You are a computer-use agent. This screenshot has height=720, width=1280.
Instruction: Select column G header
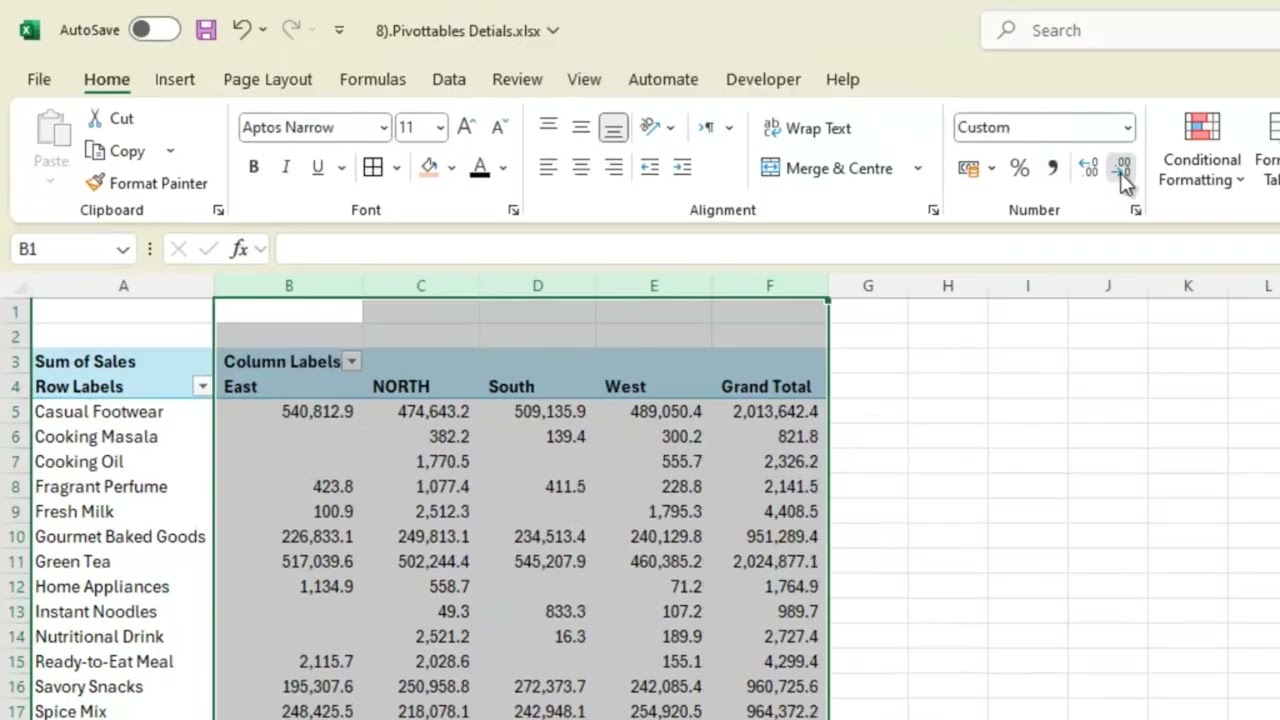[x=868, y=286]
